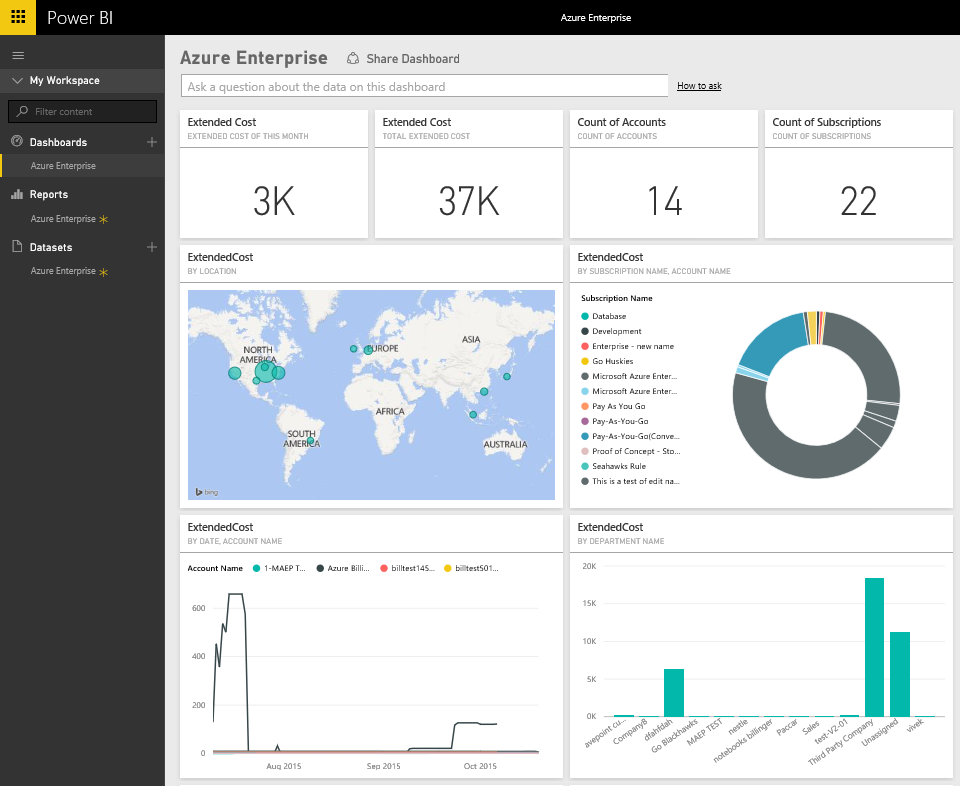Click the Datasets page icon
Viewport: 962px width, 794px height.
[x=17, y=247]
